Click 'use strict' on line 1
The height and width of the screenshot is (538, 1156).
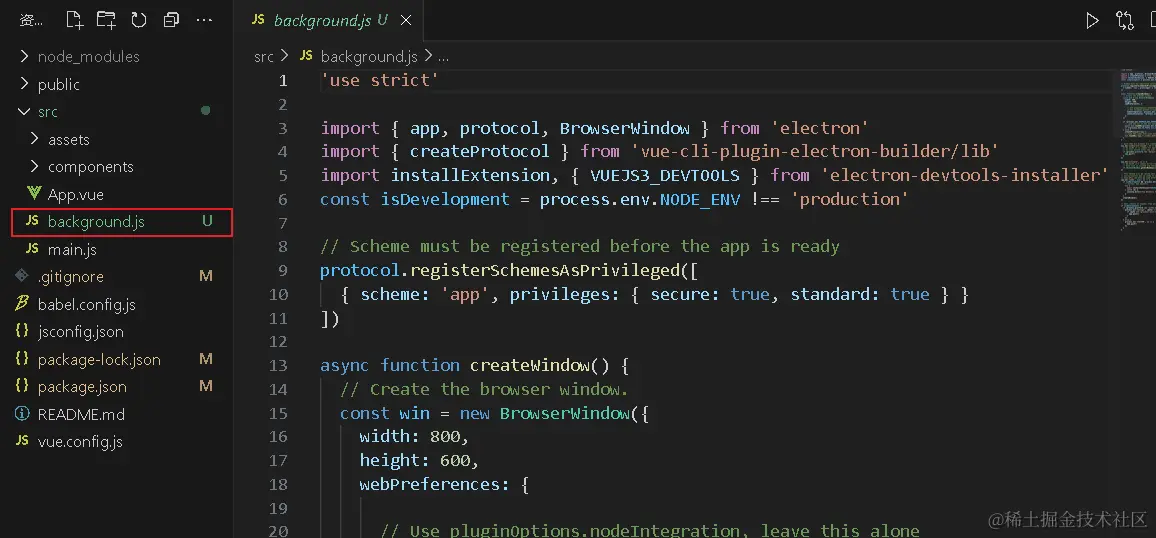click(380, 80)
